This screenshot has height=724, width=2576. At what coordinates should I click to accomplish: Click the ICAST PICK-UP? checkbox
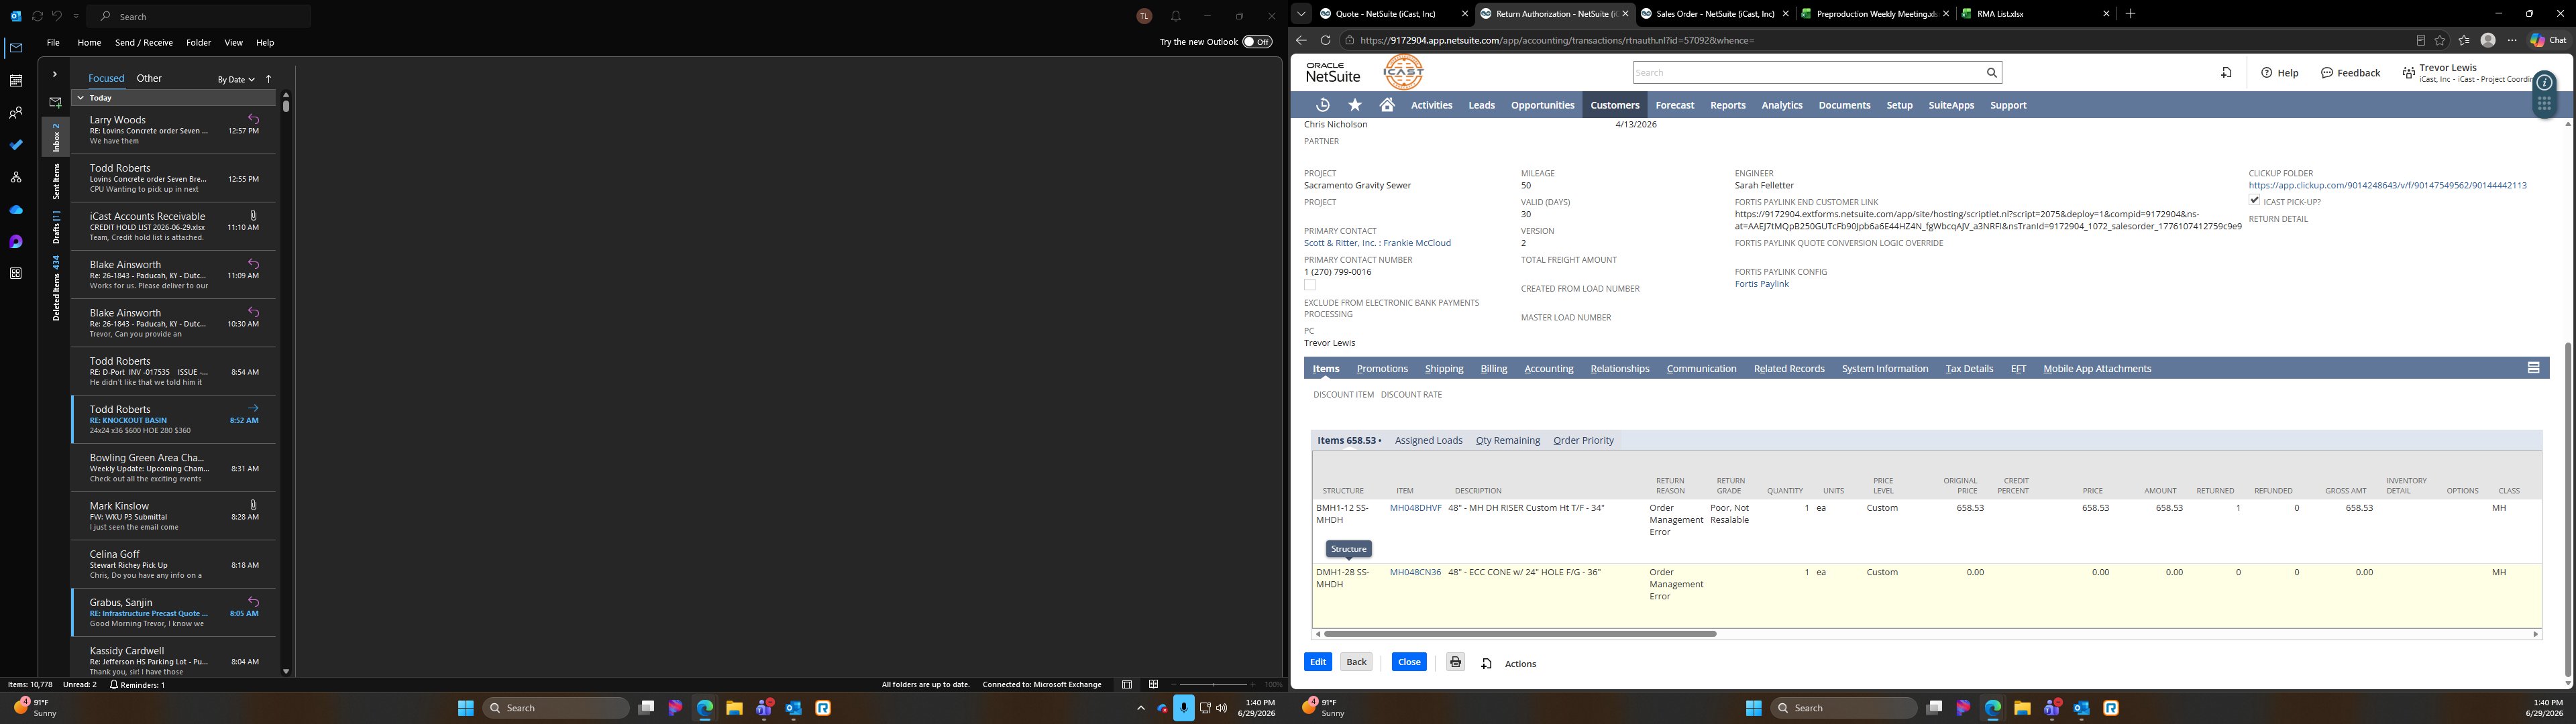pos(2254,201)
